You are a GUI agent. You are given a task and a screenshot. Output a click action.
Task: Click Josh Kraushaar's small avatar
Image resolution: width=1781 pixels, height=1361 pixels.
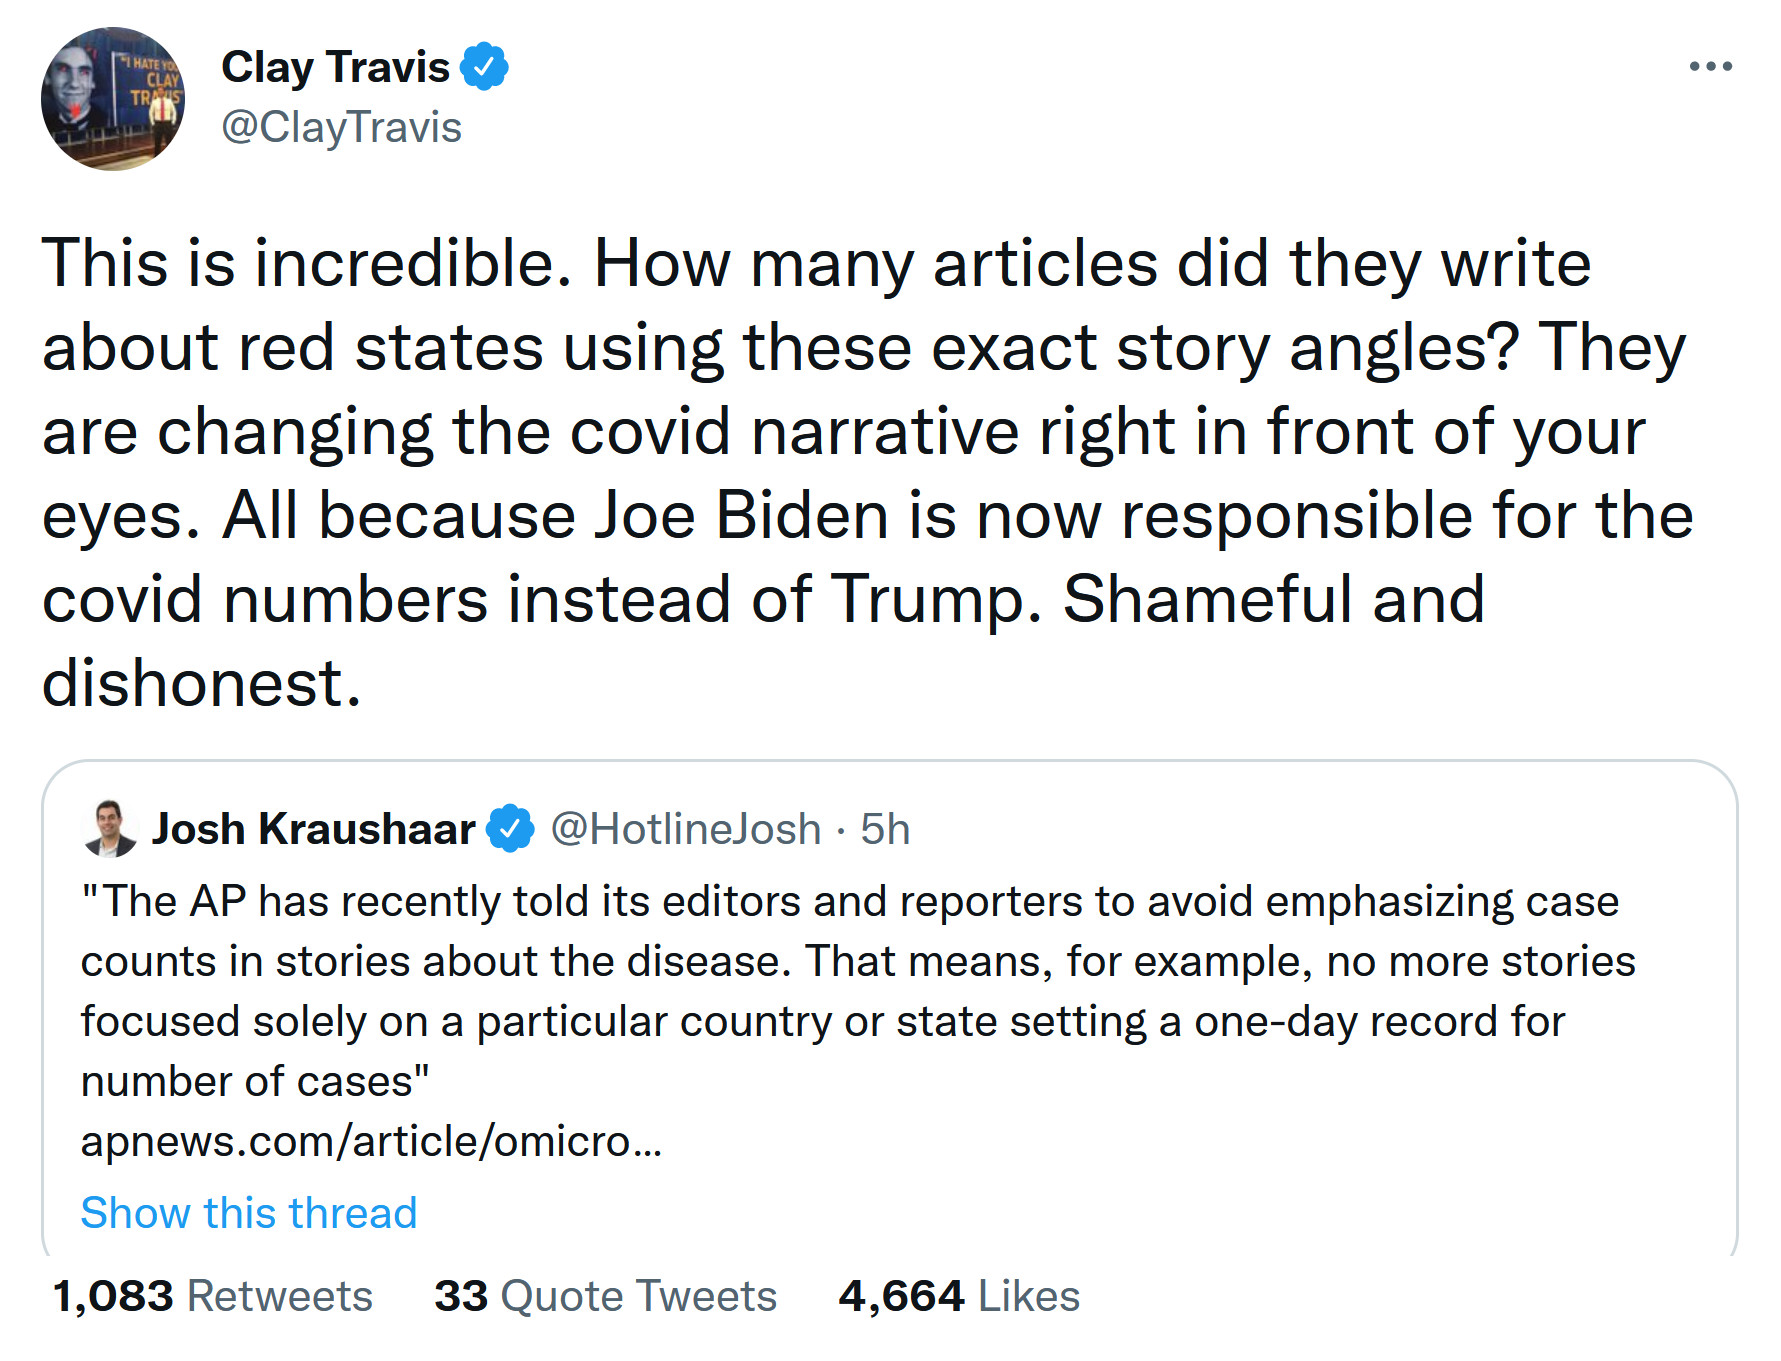pos(109,829)
